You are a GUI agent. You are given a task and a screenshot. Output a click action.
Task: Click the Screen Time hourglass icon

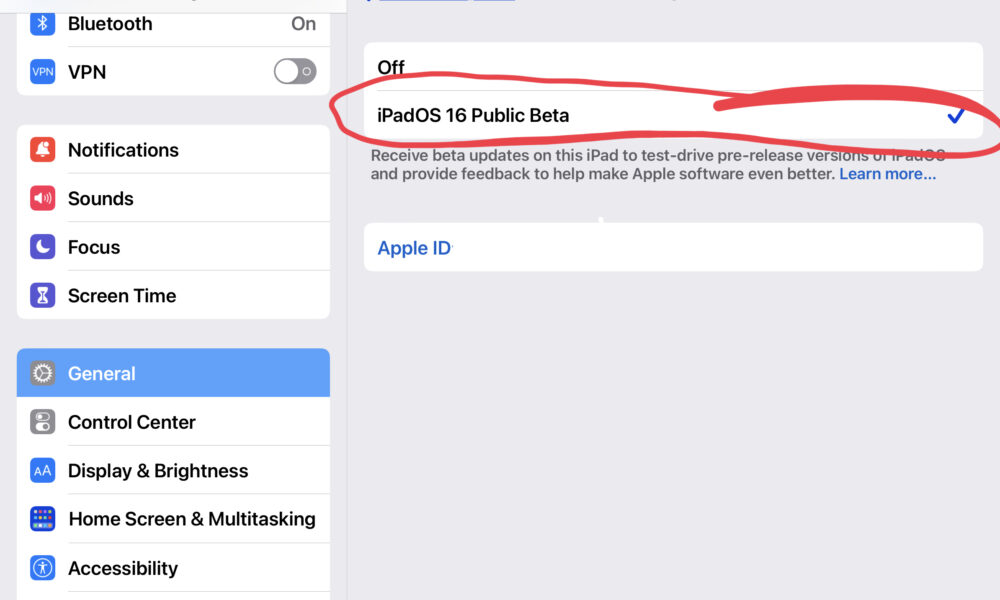[42, 295]
